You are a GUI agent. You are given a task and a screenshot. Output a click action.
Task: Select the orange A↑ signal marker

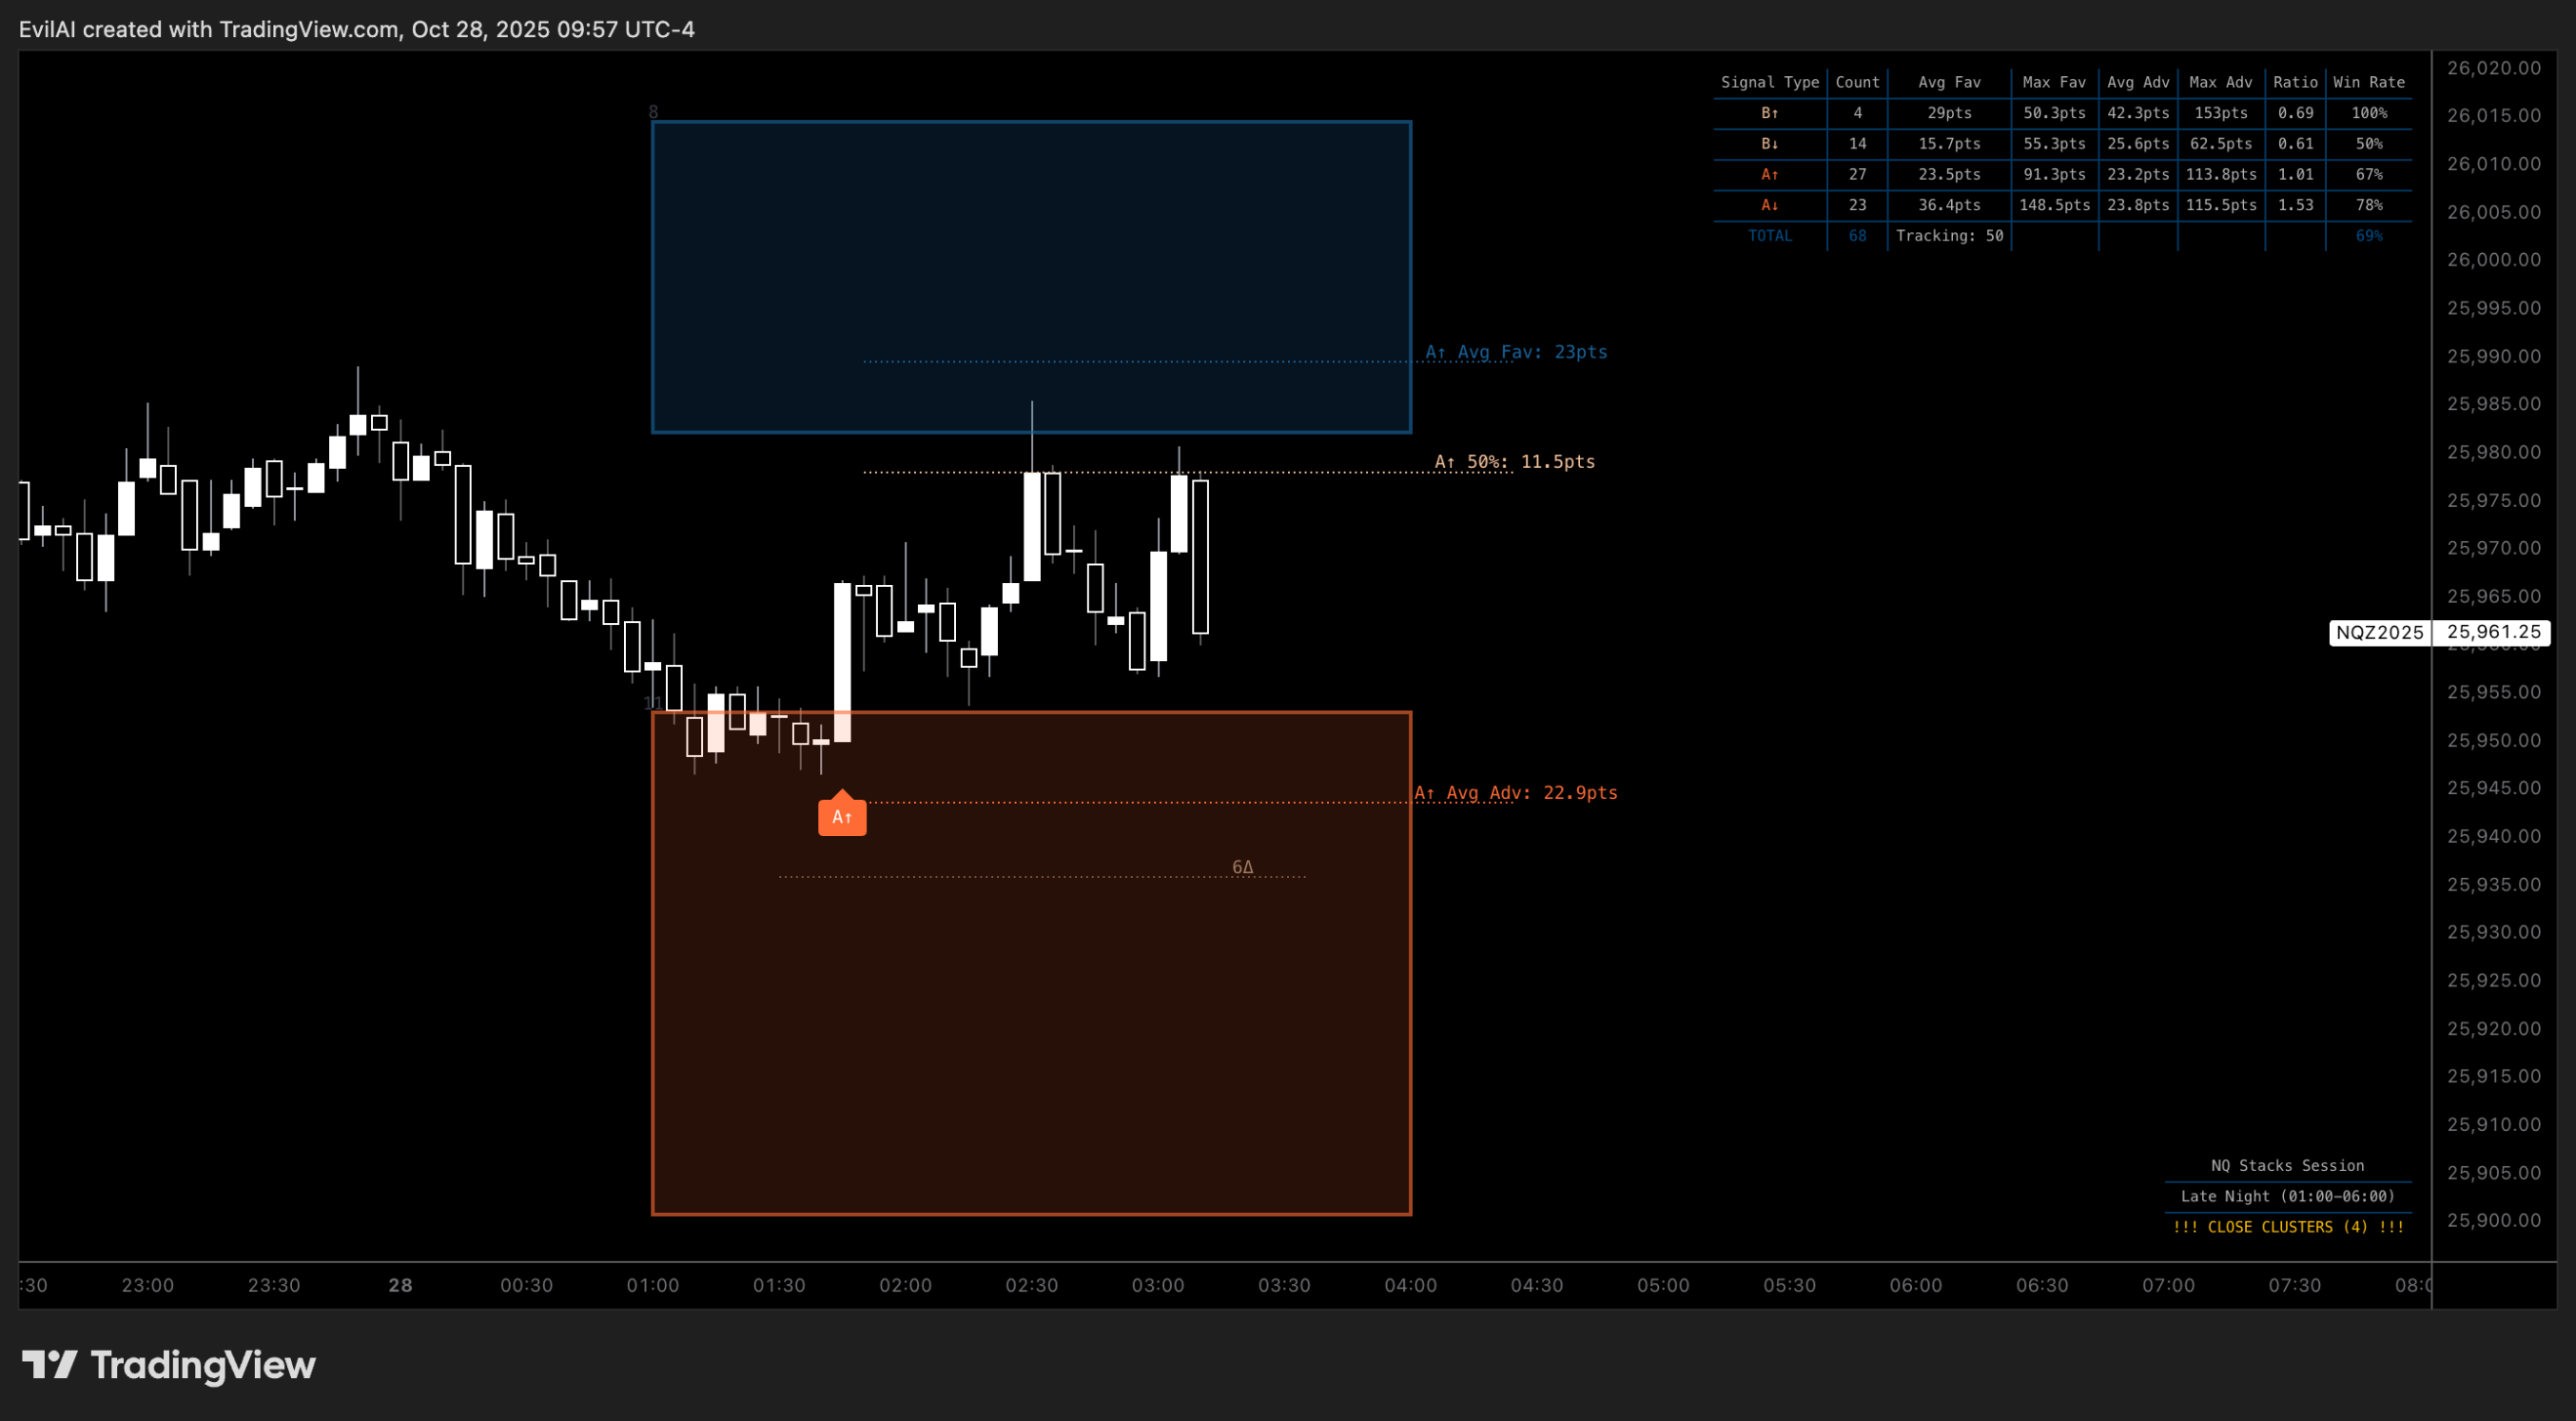[842, 815]
